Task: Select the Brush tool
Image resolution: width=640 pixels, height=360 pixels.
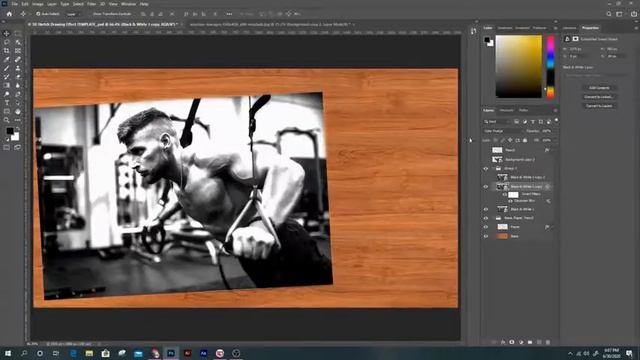Action: click(x=7, y=68)
